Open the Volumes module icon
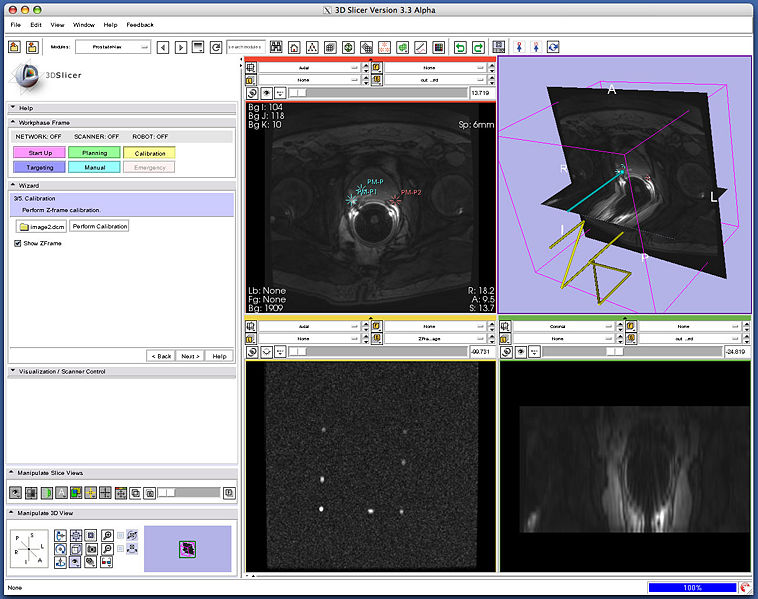Screen dimensions: 758x599 tap(330, 47)
